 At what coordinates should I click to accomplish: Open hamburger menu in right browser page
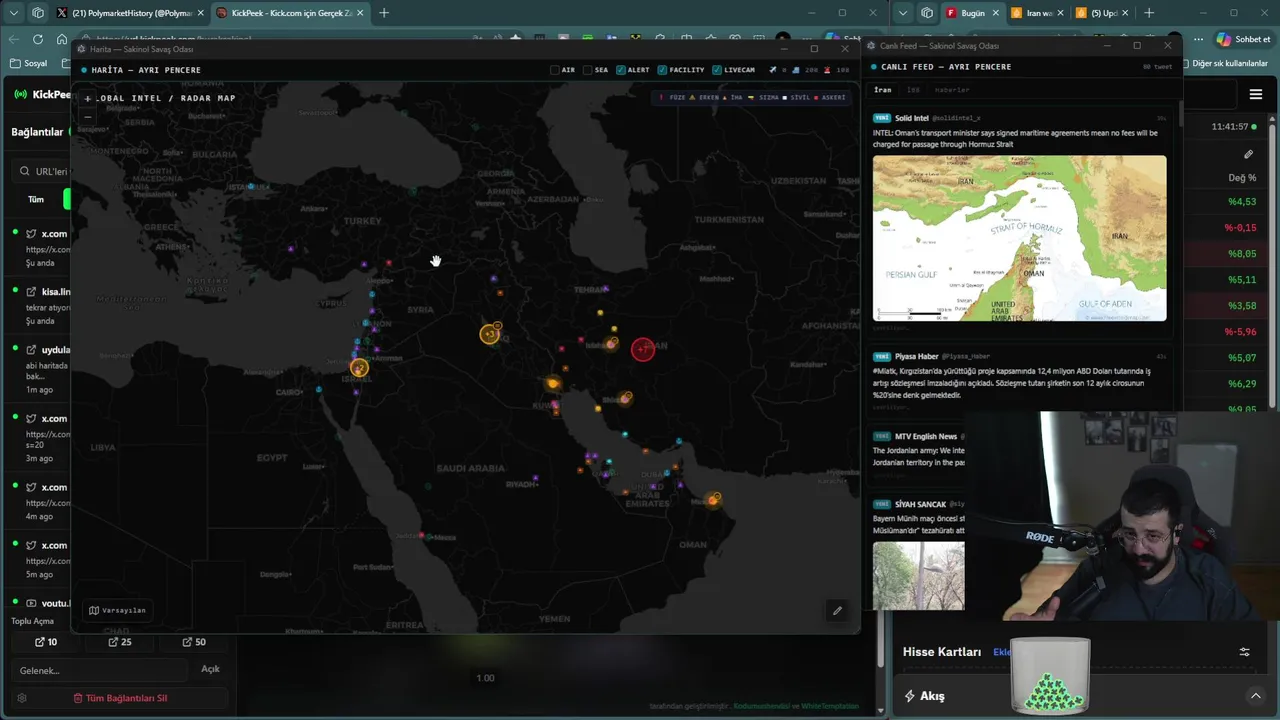[x=1256, y=95]
